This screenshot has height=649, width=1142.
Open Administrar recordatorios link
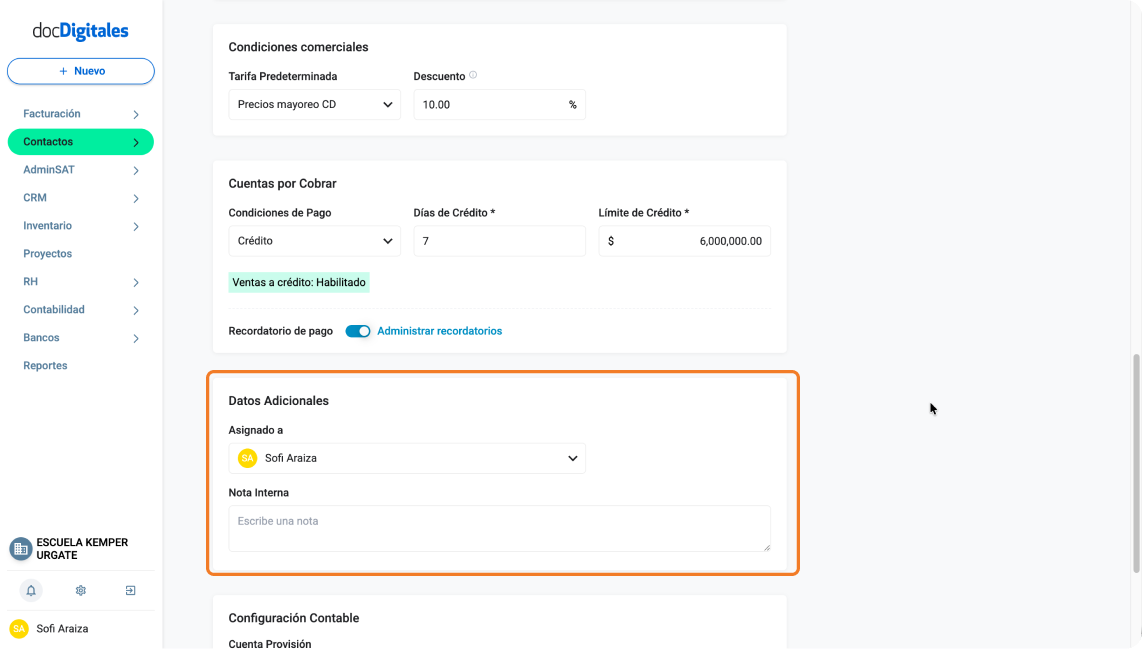[x=439, y=331]
